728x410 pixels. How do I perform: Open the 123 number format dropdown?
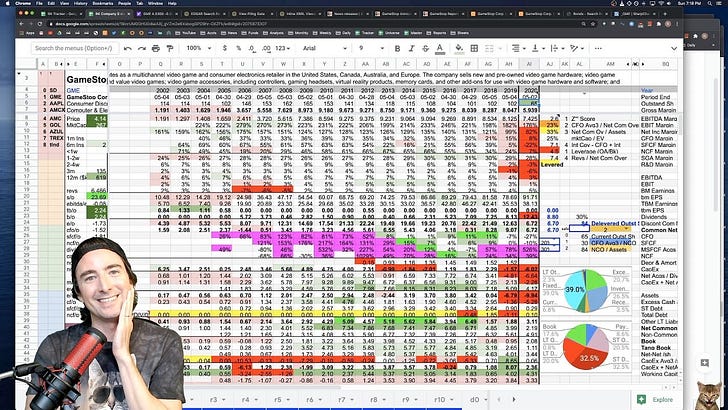[x=282, y=48]
